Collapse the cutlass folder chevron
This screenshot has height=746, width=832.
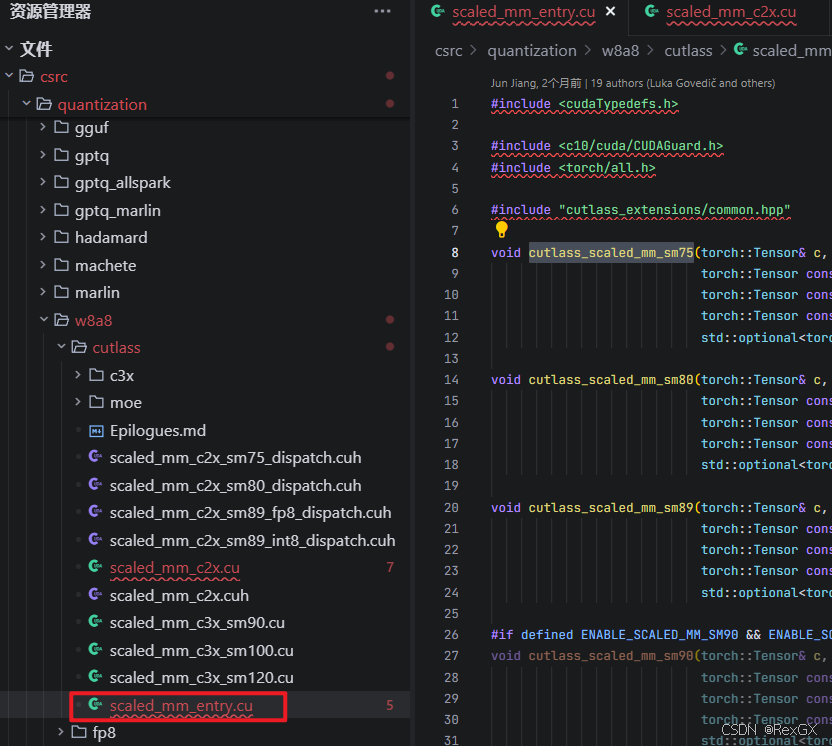tap(62, 347)
